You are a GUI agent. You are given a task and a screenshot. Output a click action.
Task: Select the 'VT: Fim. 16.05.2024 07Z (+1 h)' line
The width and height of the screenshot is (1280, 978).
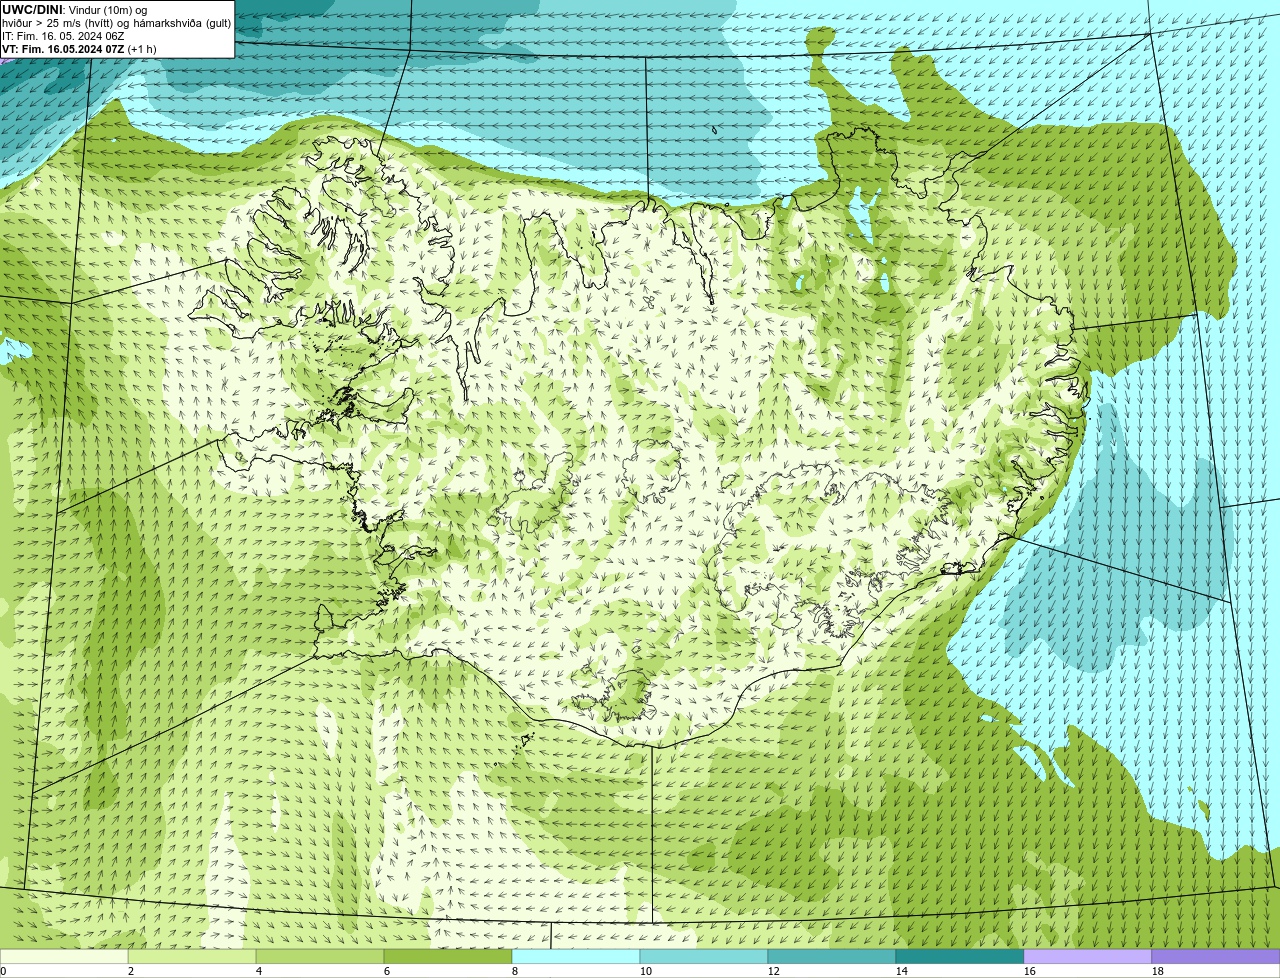click(x=79, y=49)
